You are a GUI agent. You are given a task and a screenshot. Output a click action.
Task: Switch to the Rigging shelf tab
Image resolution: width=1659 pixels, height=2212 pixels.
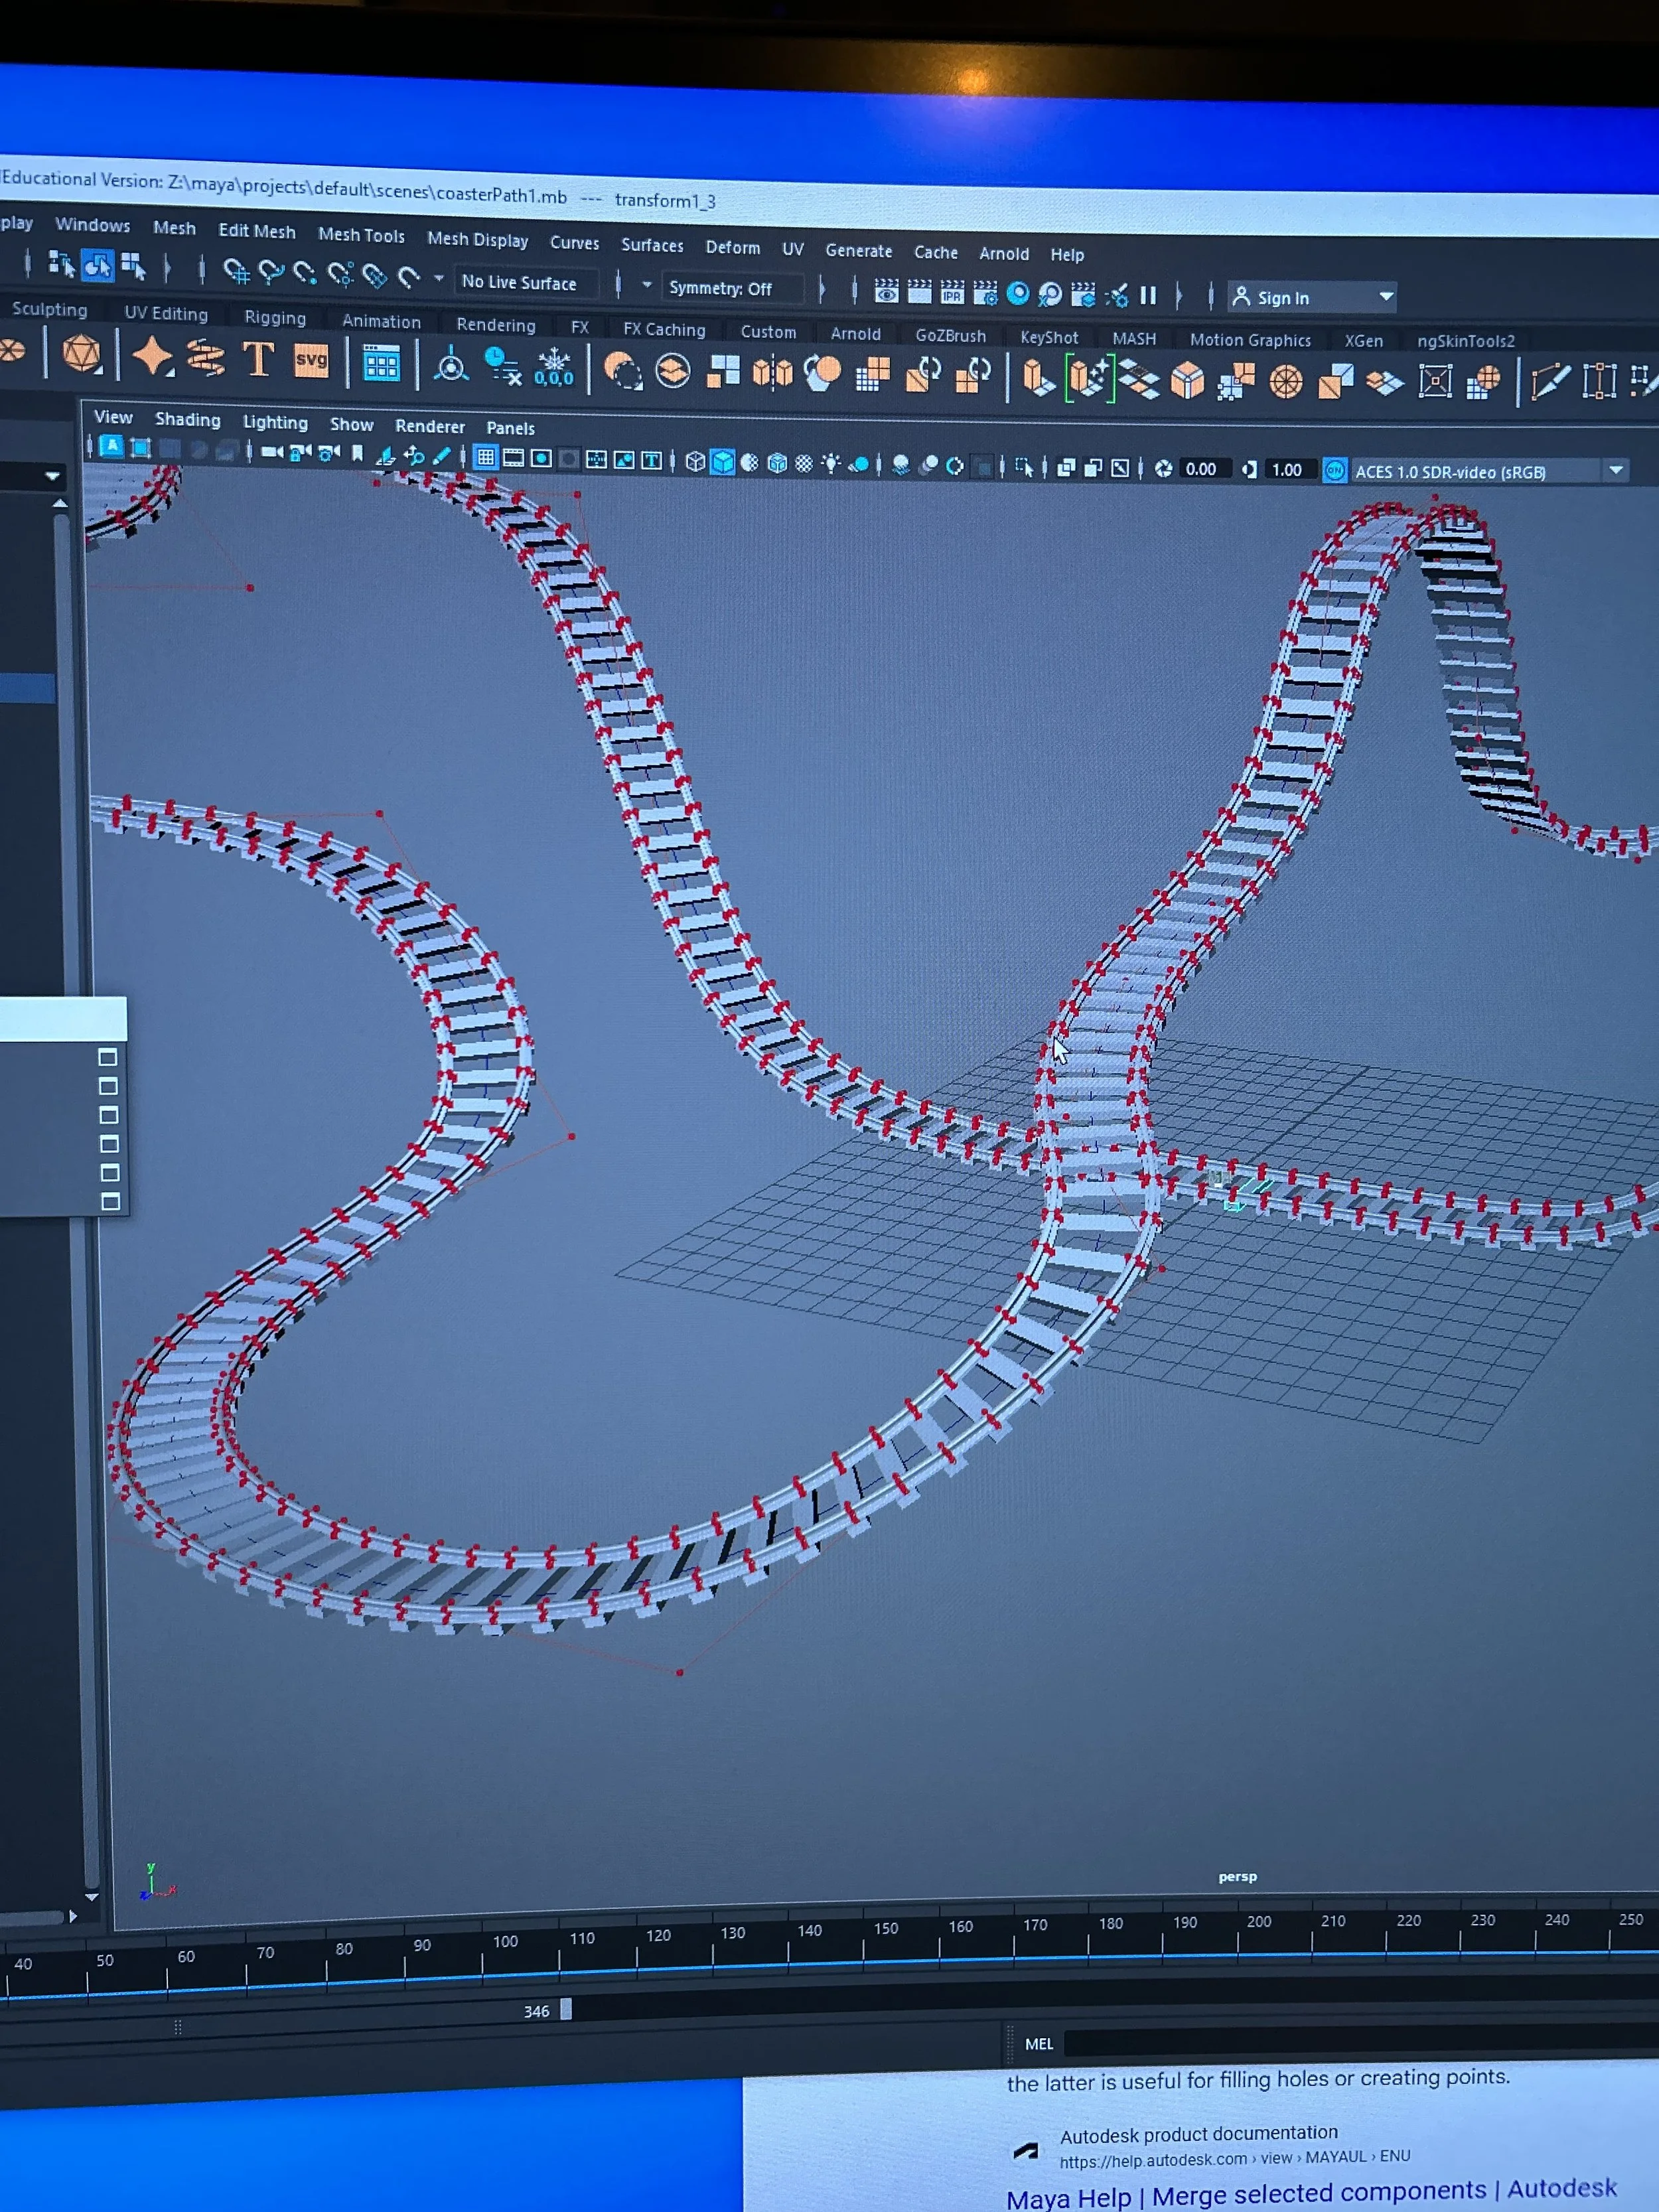coord(275,317)
